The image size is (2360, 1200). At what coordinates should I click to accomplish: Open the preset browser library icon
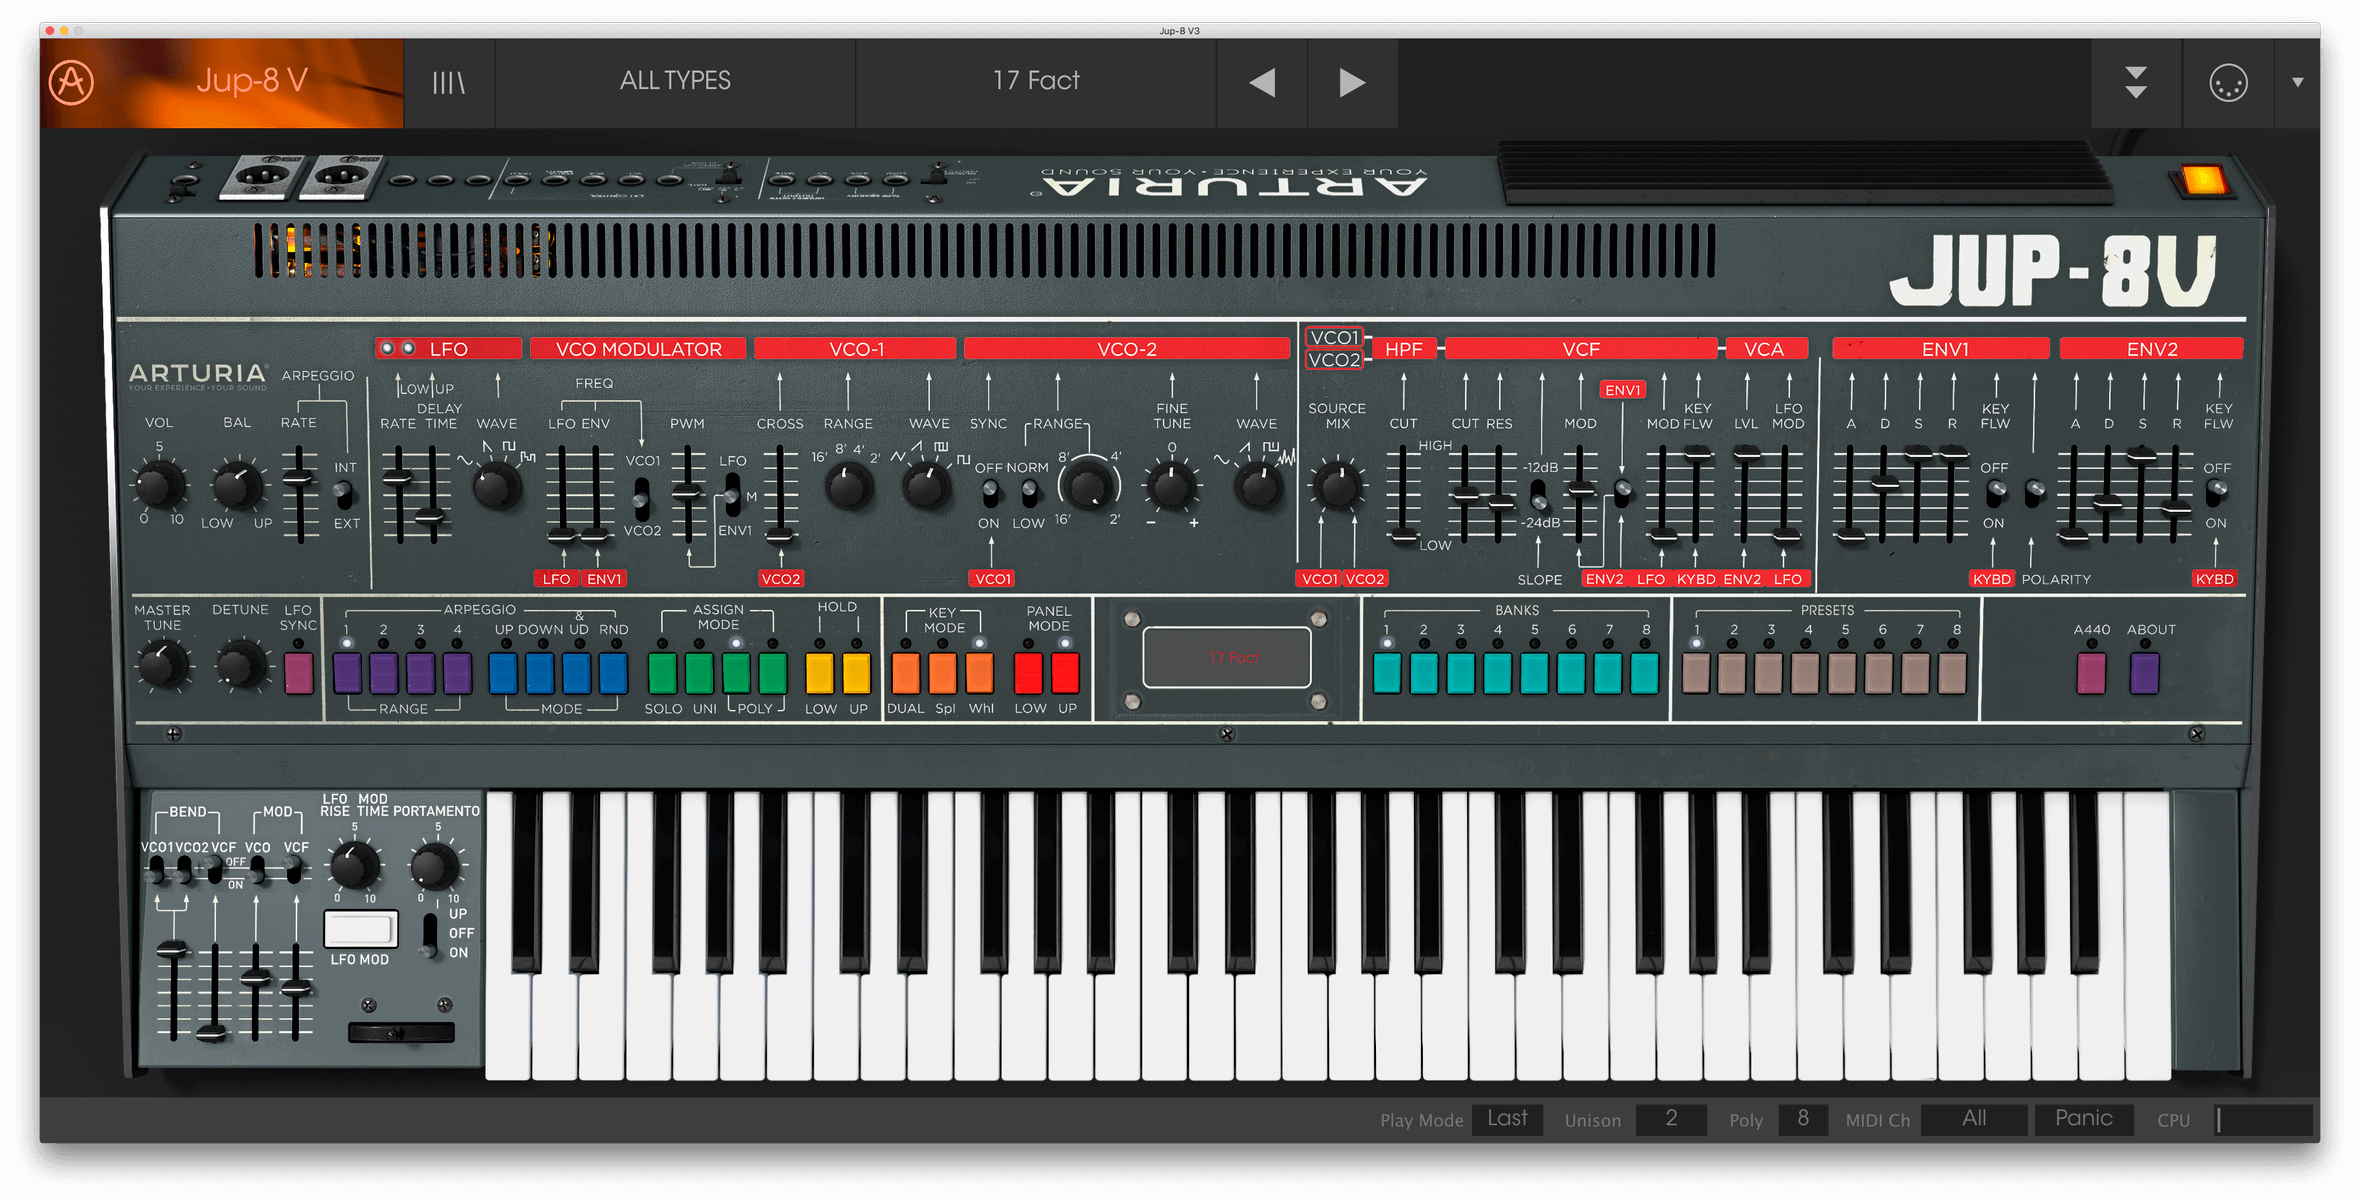coord(449,82)
